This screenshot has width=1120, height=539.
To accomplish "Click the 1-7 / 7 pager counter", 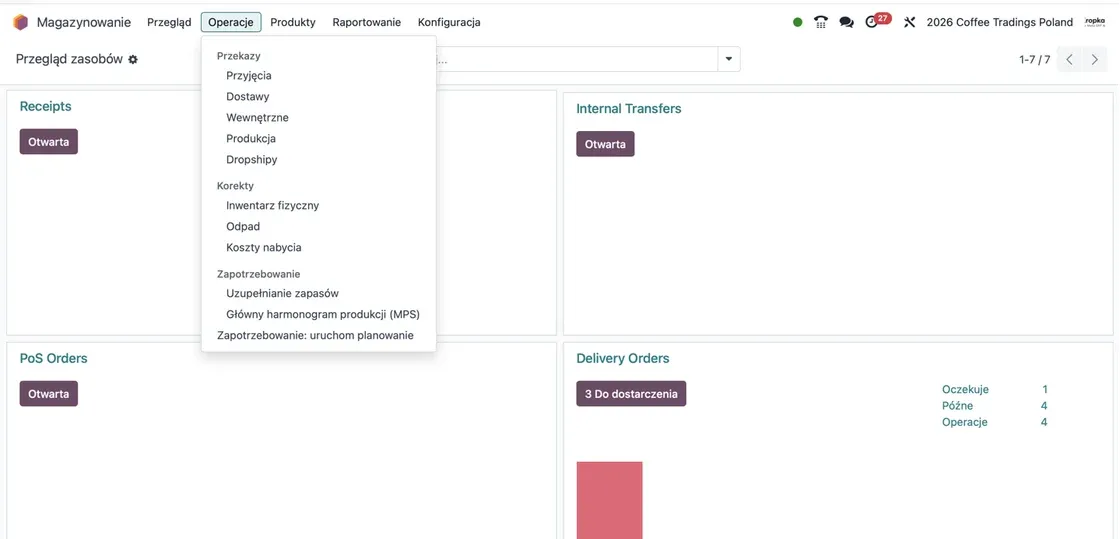I will [x=1034, y=60].
